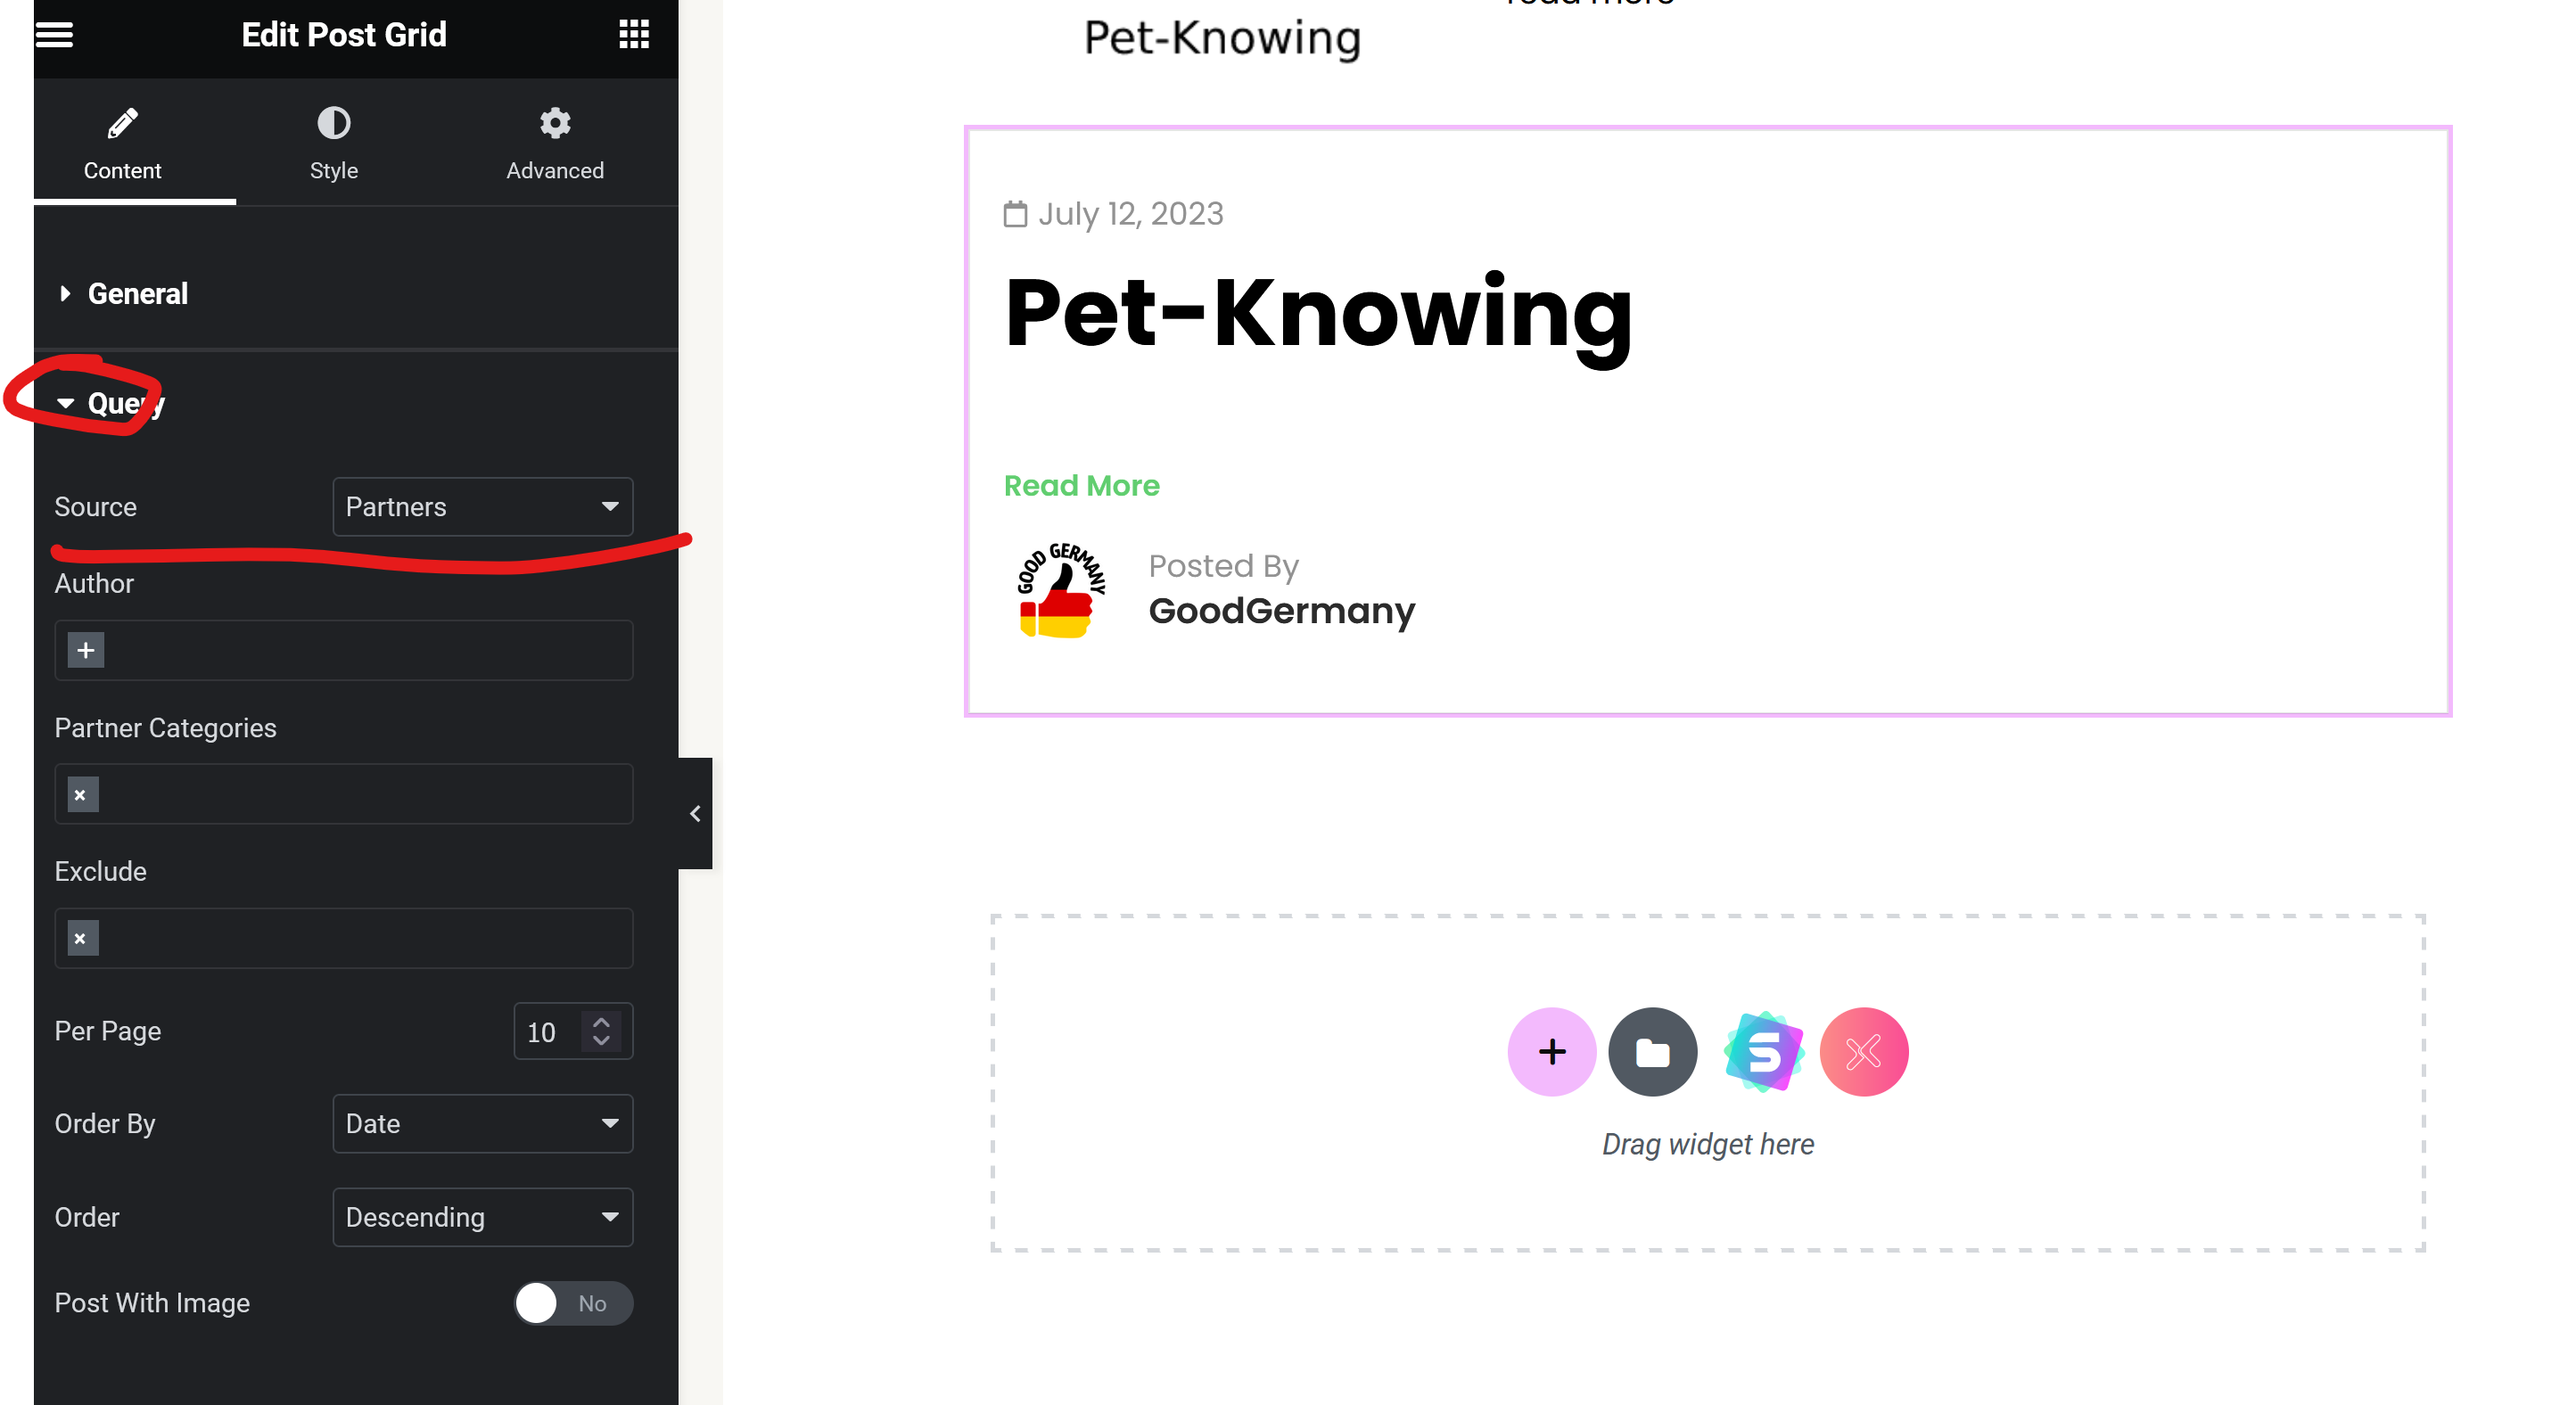Open template library folder icon
Viewport: 2576px width, 1405px height.
(x=1653, y=1052)
